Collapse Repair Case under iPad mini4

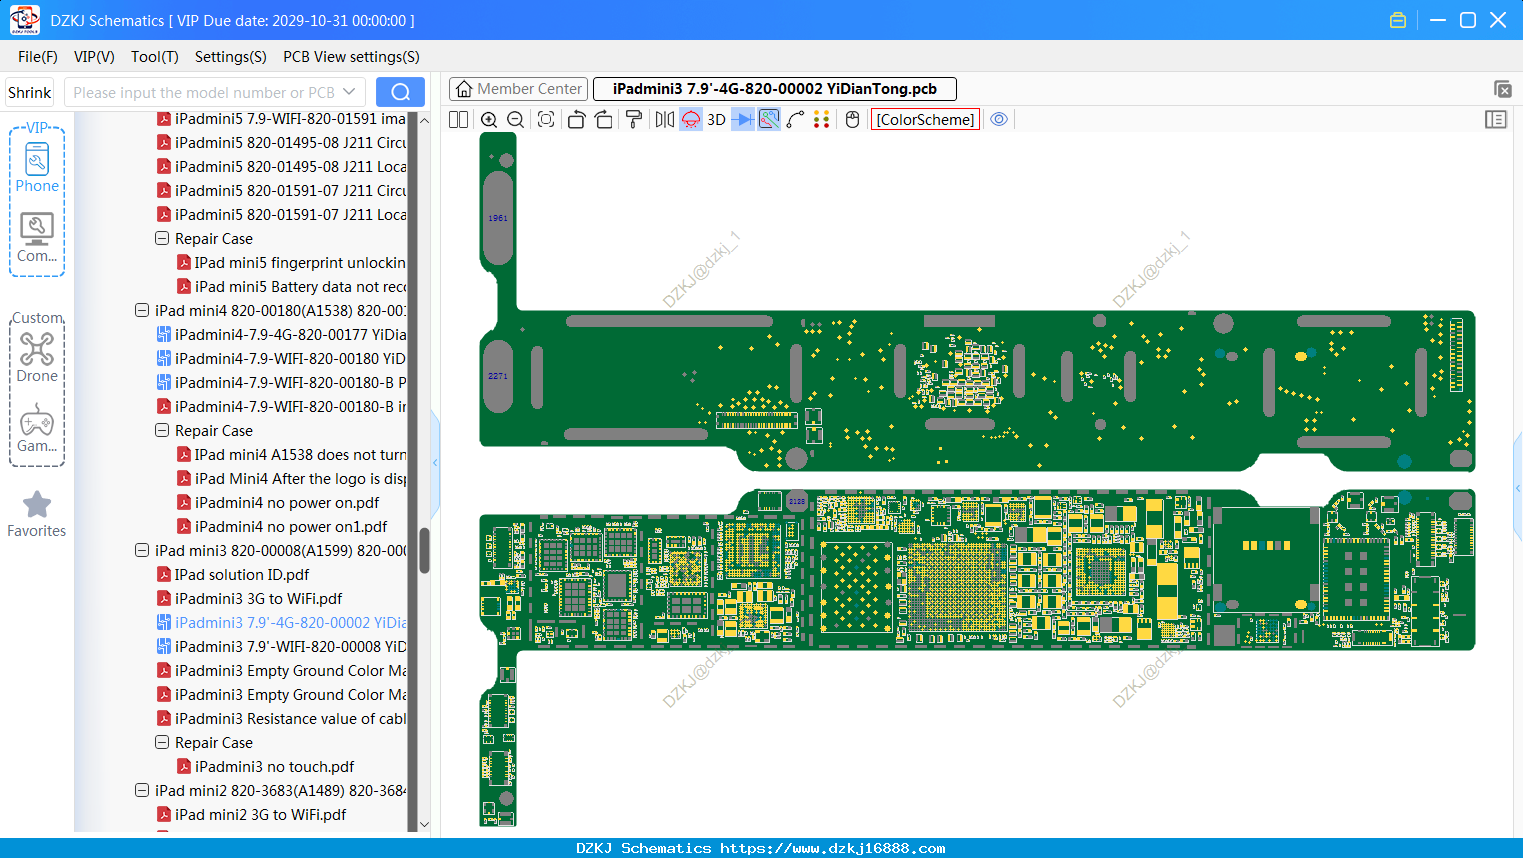coord(162,430)
